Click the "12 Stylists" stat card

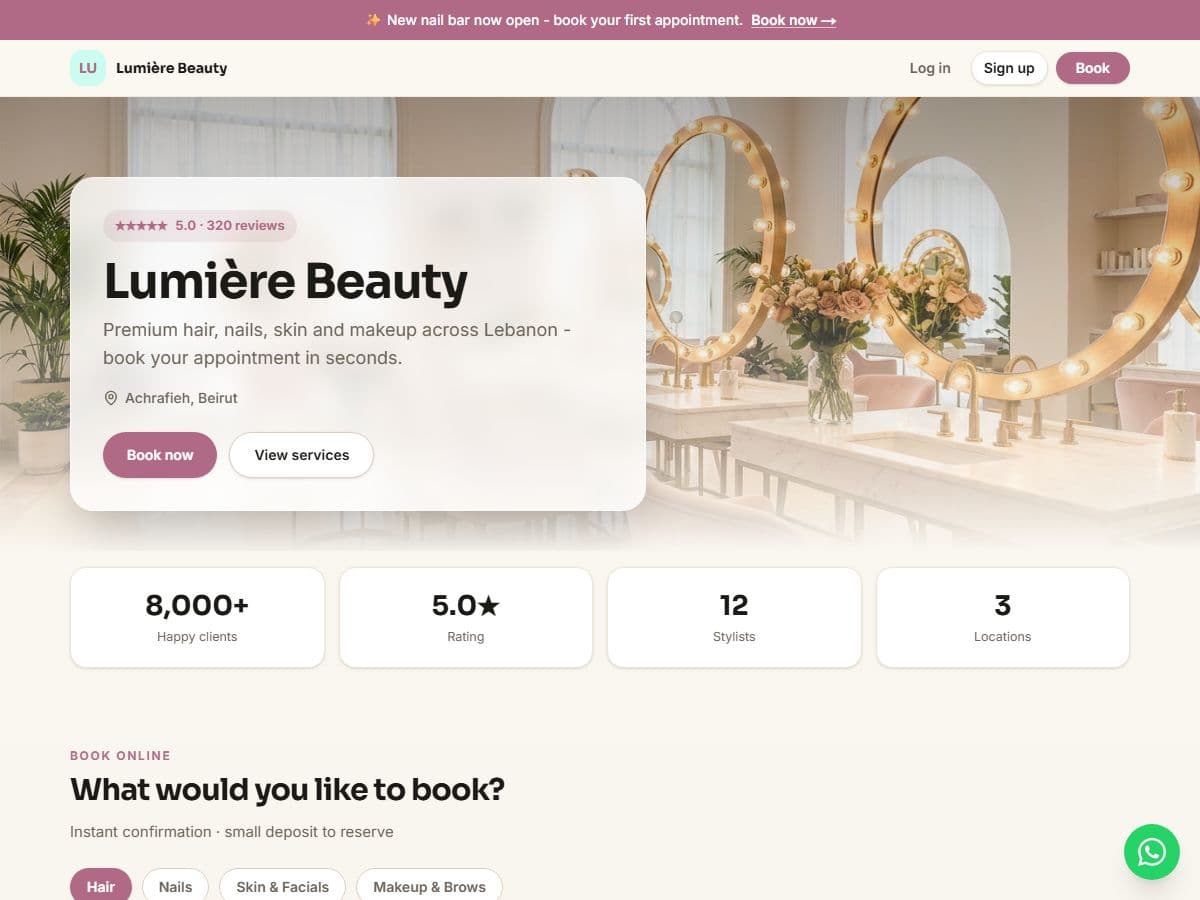734,617
